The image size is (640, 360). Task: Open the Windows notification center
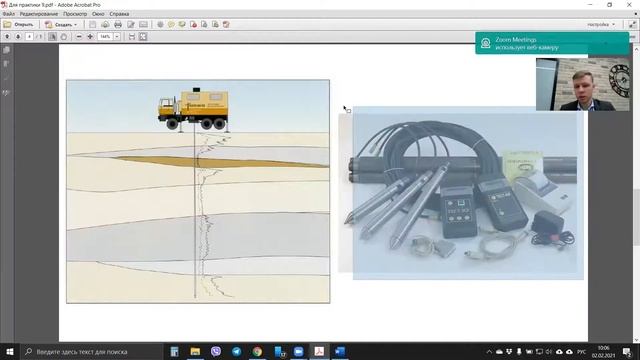[627, 351]
